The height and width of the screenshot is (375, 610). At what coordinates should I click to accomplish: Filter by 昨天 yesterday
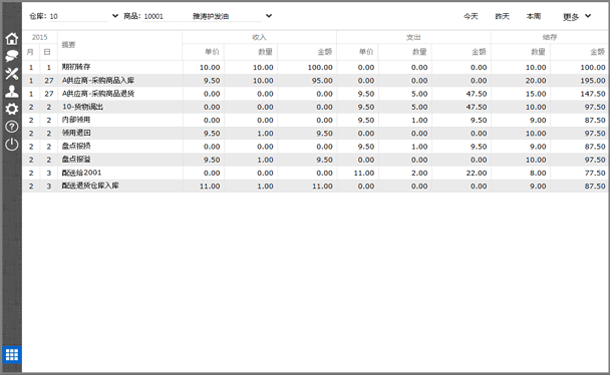502,16
